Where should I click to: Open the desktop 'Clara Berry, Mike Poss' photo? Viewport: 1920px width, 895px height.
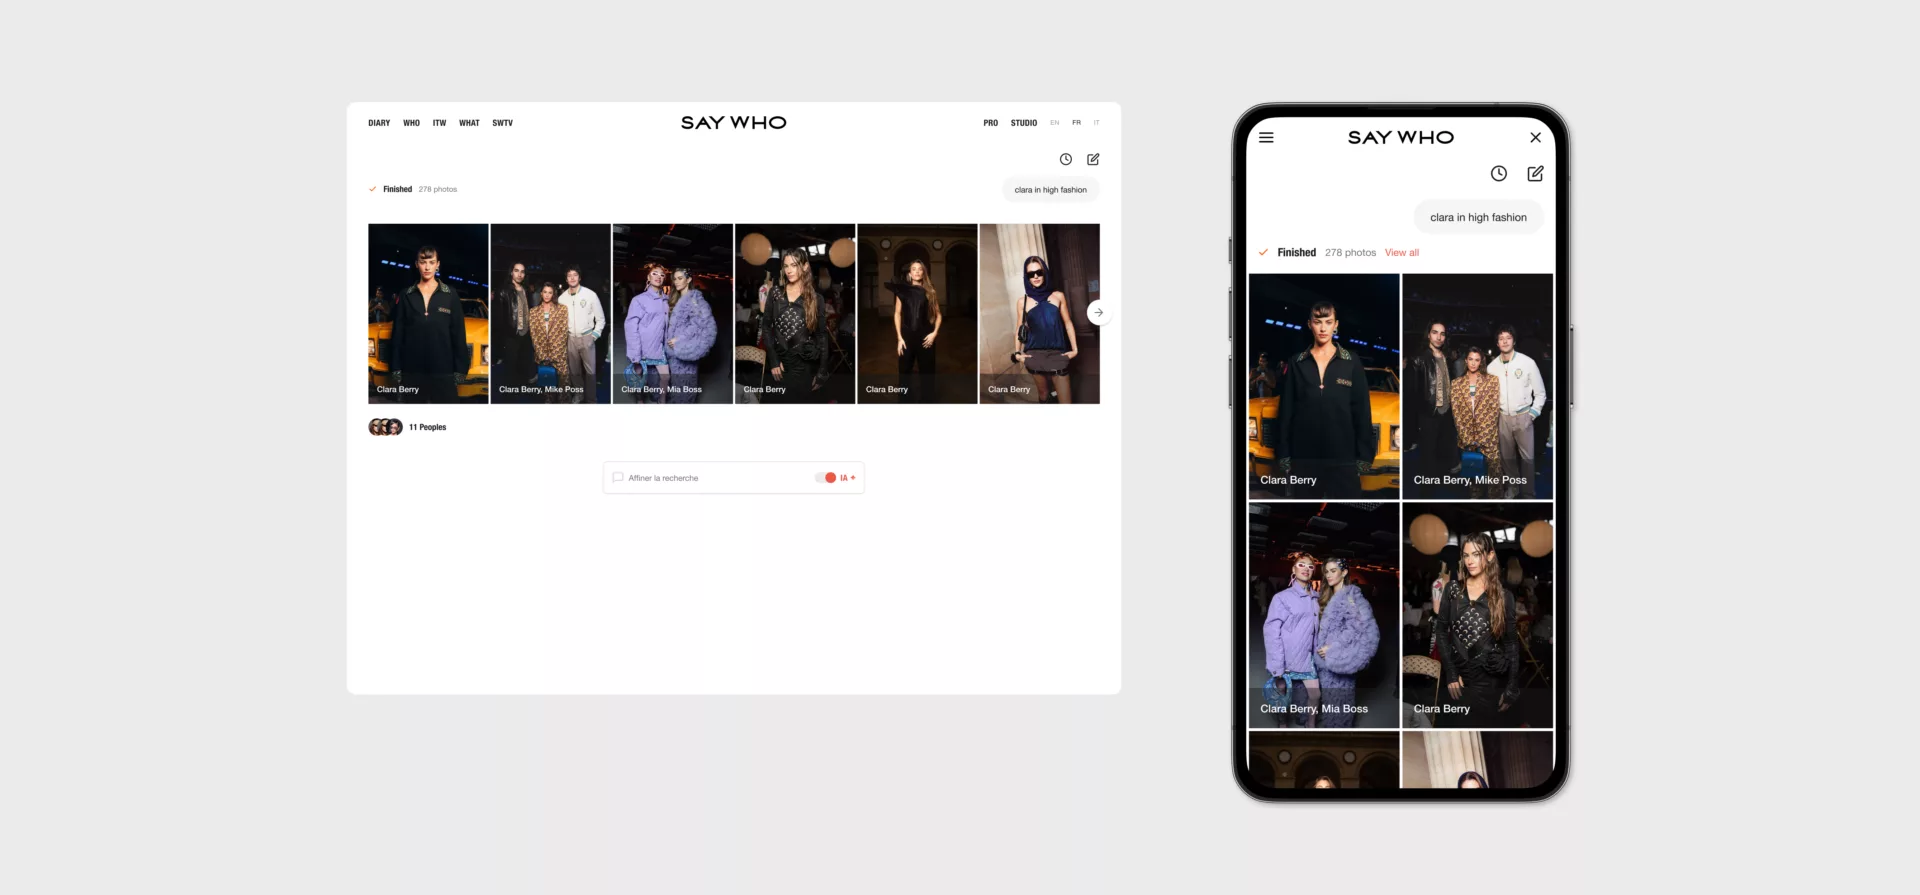coord(550,314)
